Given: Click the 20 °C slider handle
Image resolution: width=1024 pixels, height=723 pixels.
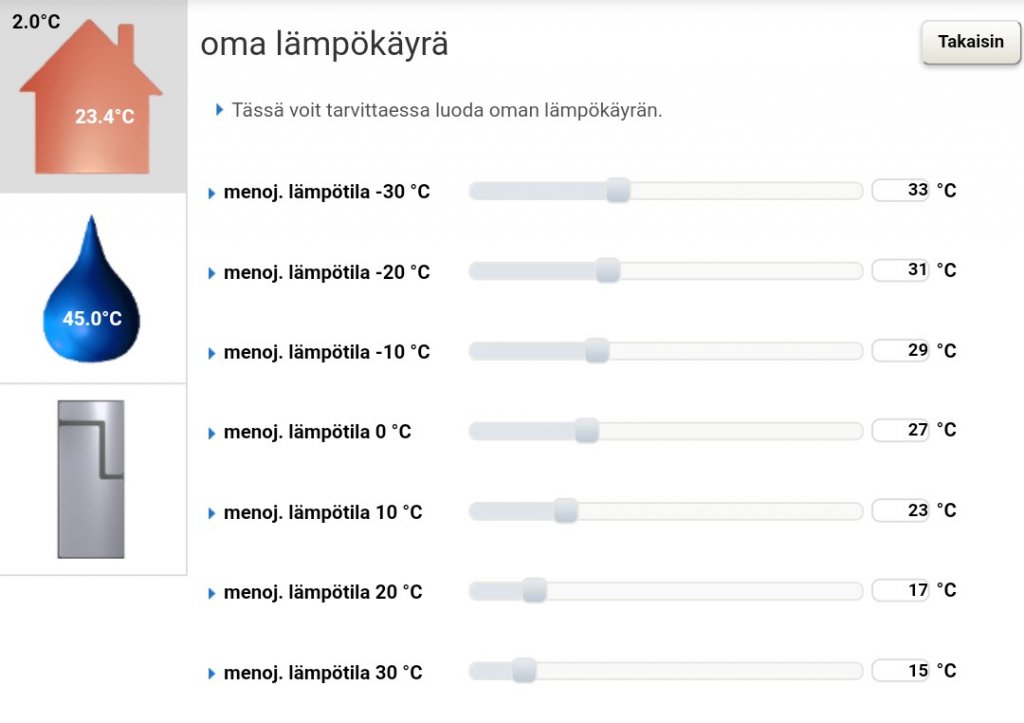Looking at the screenshot, I should (x=534, y=590).
